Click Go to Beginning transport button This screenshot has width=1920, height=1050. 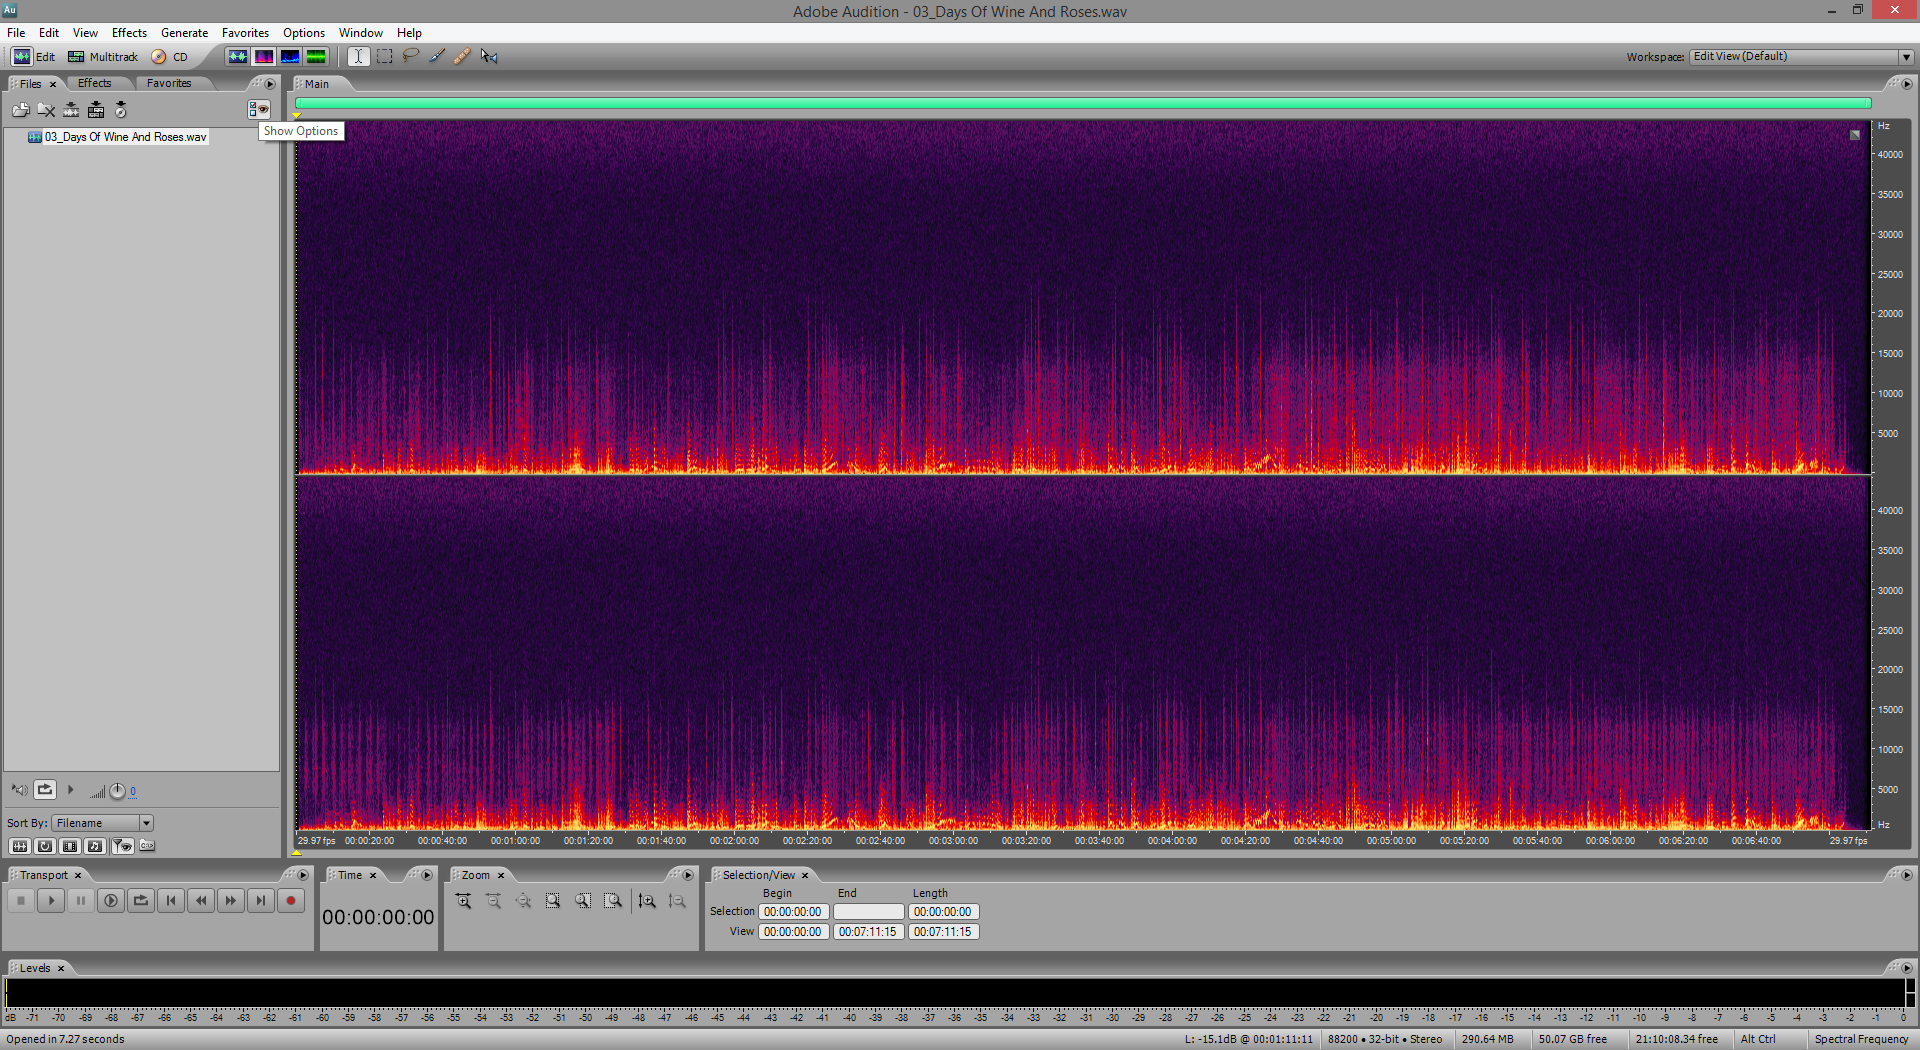pyautogui.click(x=171, y=901)
